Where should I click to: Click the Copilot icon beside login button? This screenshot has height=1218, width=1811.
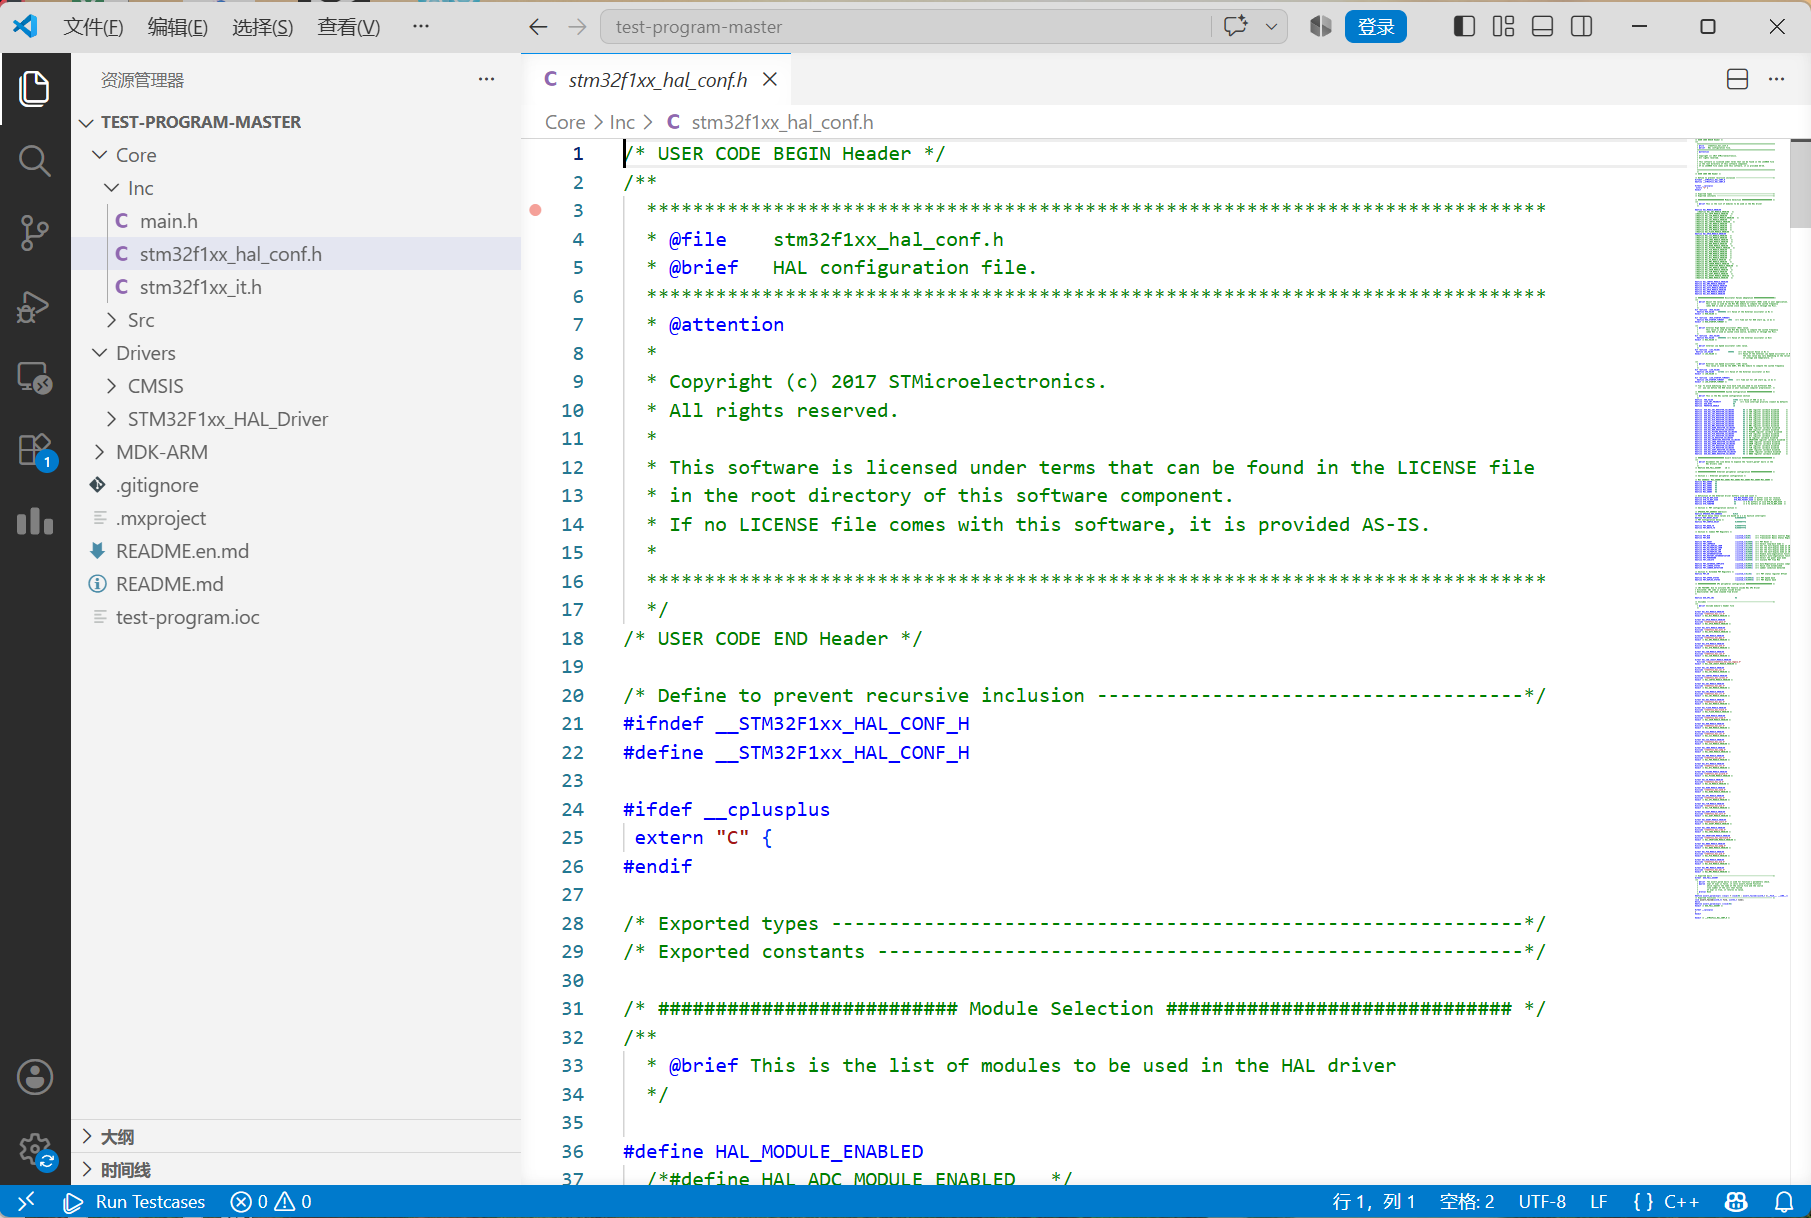pyautogui.click(x=1321, y=27)
